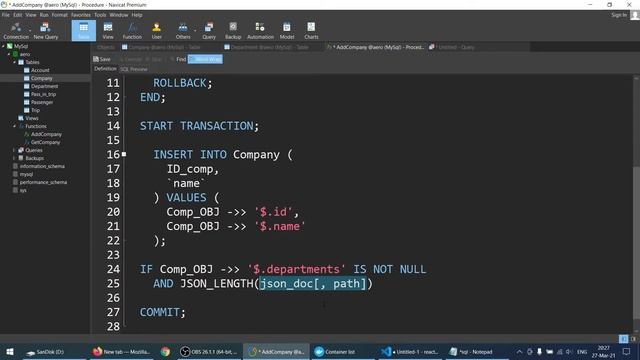This screenshot has width=640, height=360.
Task: Collapse the aero database node
Action: point(9,54)
